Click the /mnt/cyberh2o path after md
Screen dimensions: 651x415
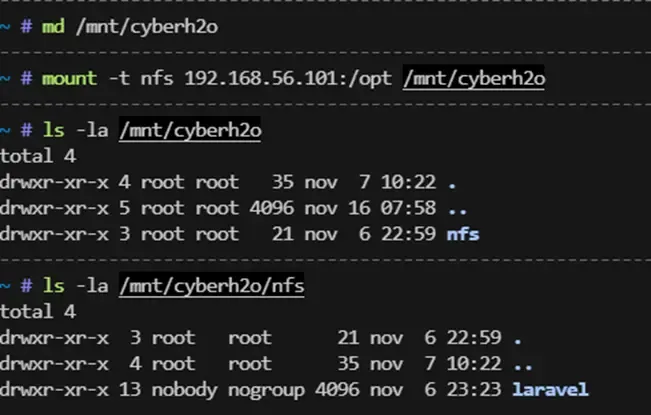click(143, 27)
